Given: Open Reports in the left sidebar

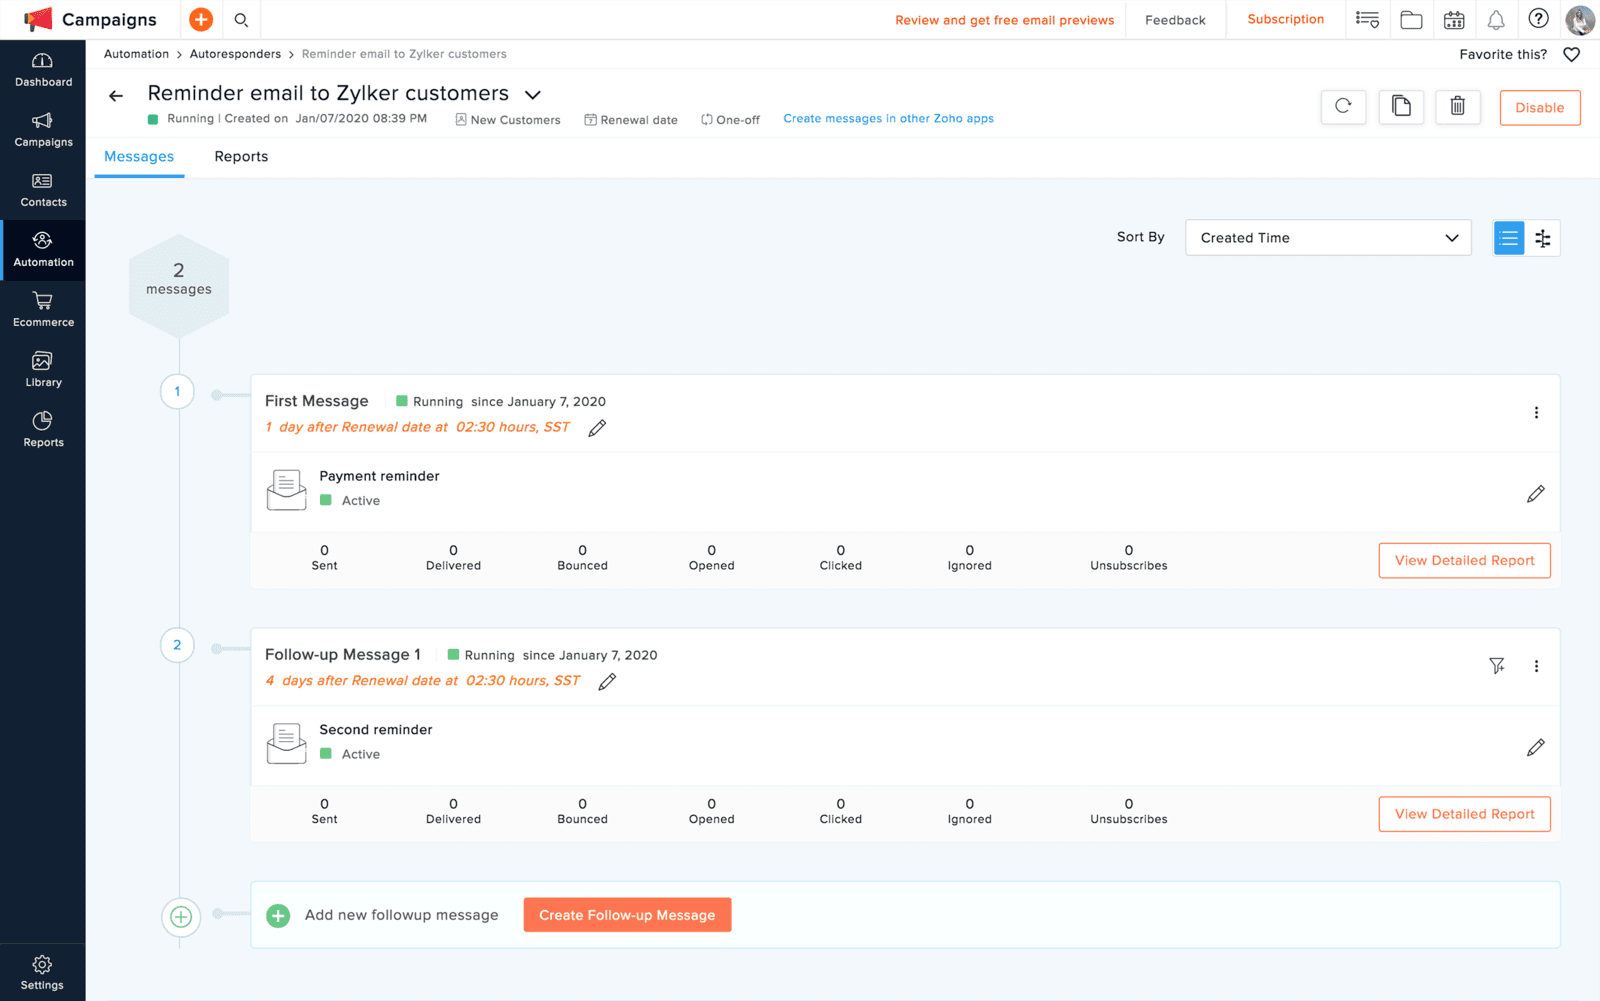Looking at the screenshot, I should pos(43,430).
